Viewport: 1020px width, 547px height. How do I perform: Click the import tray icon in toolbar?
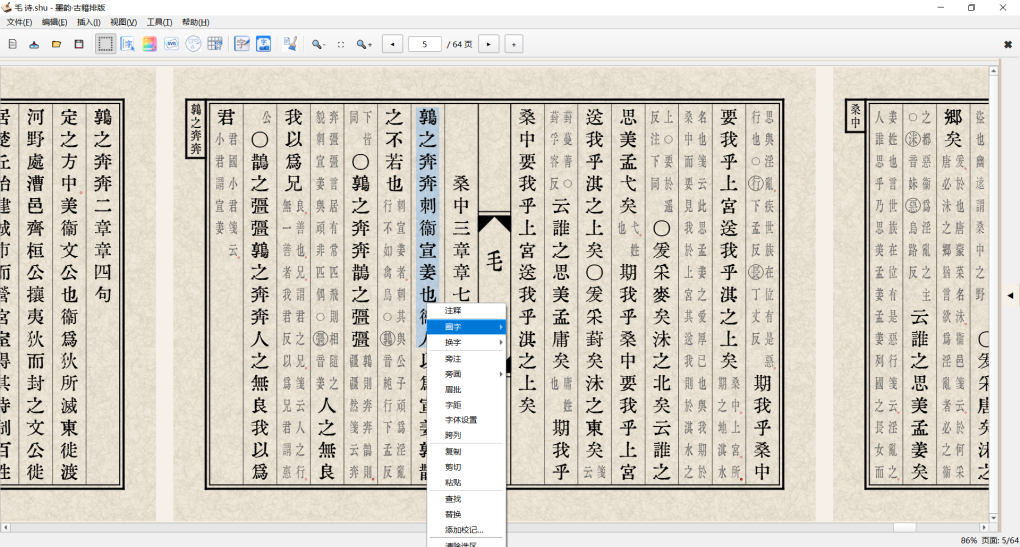(x=34, y=44)
